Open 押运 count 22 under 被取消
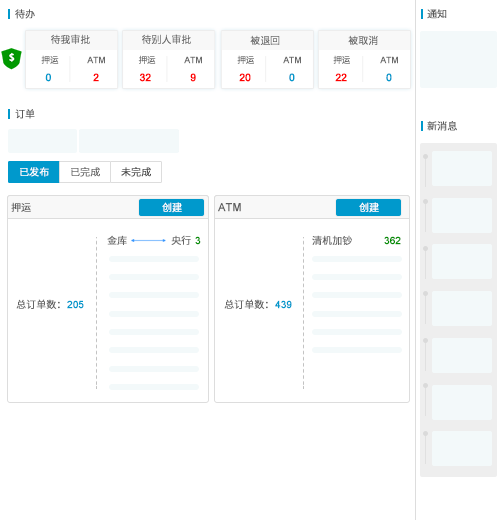The height and width of the screenshot is (521, 503). click(x=341, y=78)
